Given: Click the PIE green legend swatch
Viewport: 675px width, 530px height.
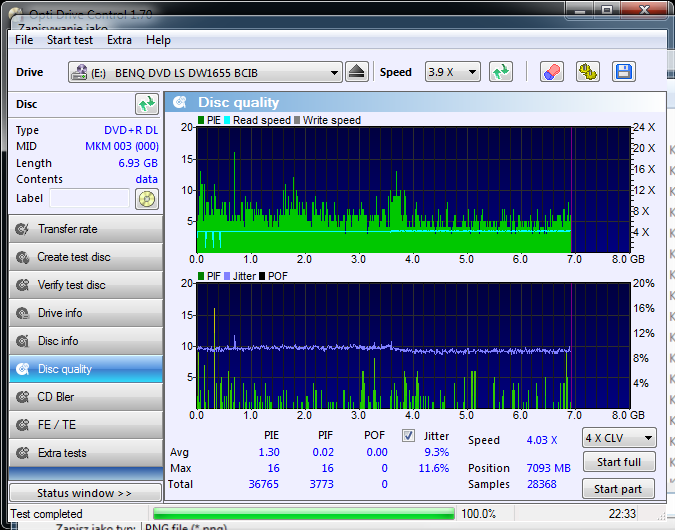Looking at the screenshot, I should pos(201,120).
